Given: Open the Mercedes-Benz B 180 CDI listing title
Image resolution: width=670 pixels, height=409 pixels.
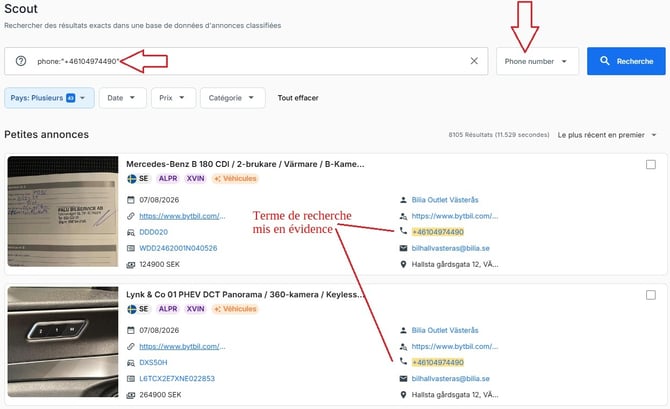Looking at the screenshot, I should pyautogui.click(x=245, y=164).
